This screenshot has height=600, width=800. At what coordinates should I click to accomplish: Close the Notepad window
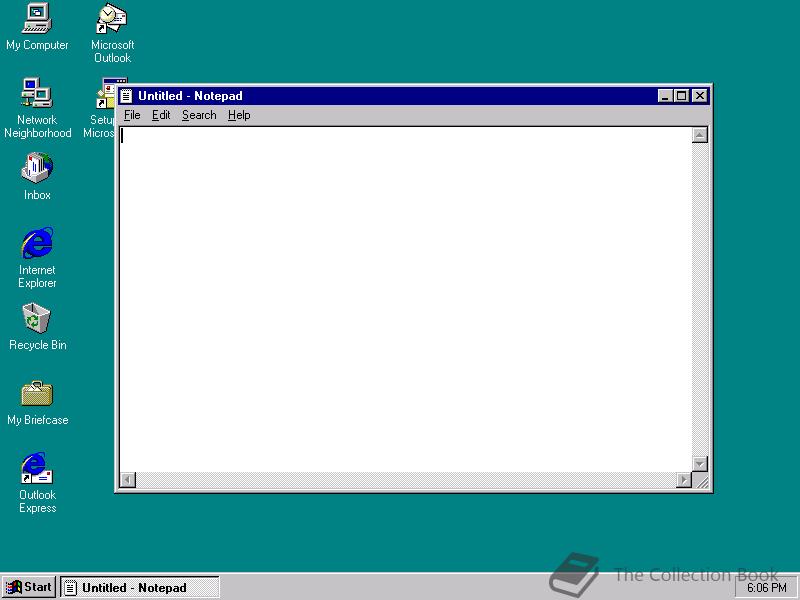[700, 96]
